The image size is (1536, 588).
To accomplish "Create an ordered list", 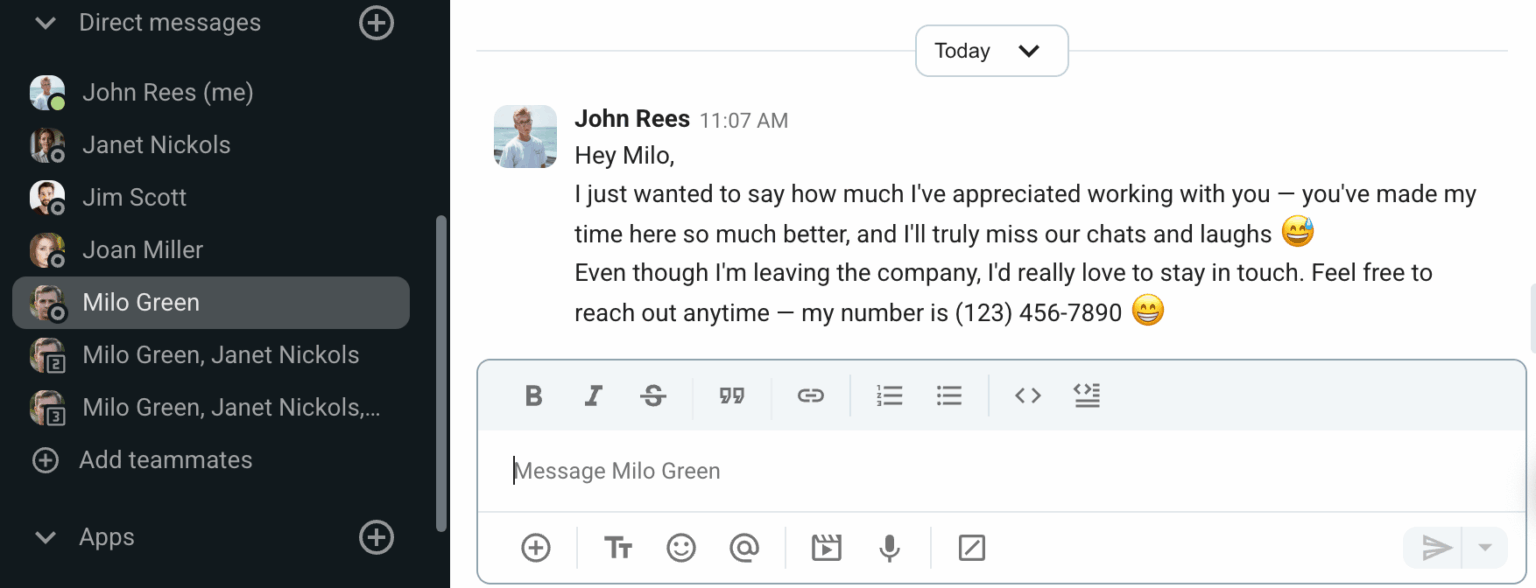I will pos(889,395).
